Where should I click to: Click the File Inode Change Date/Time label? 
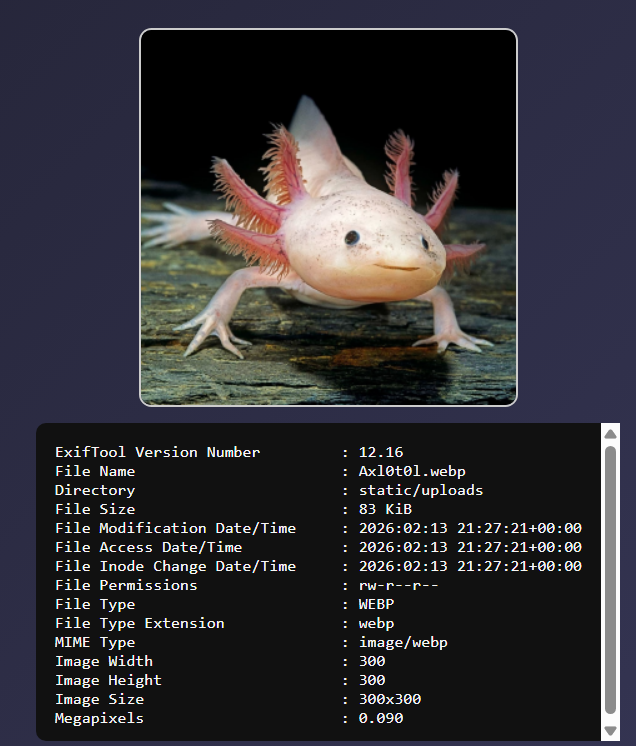click(175, 566)
